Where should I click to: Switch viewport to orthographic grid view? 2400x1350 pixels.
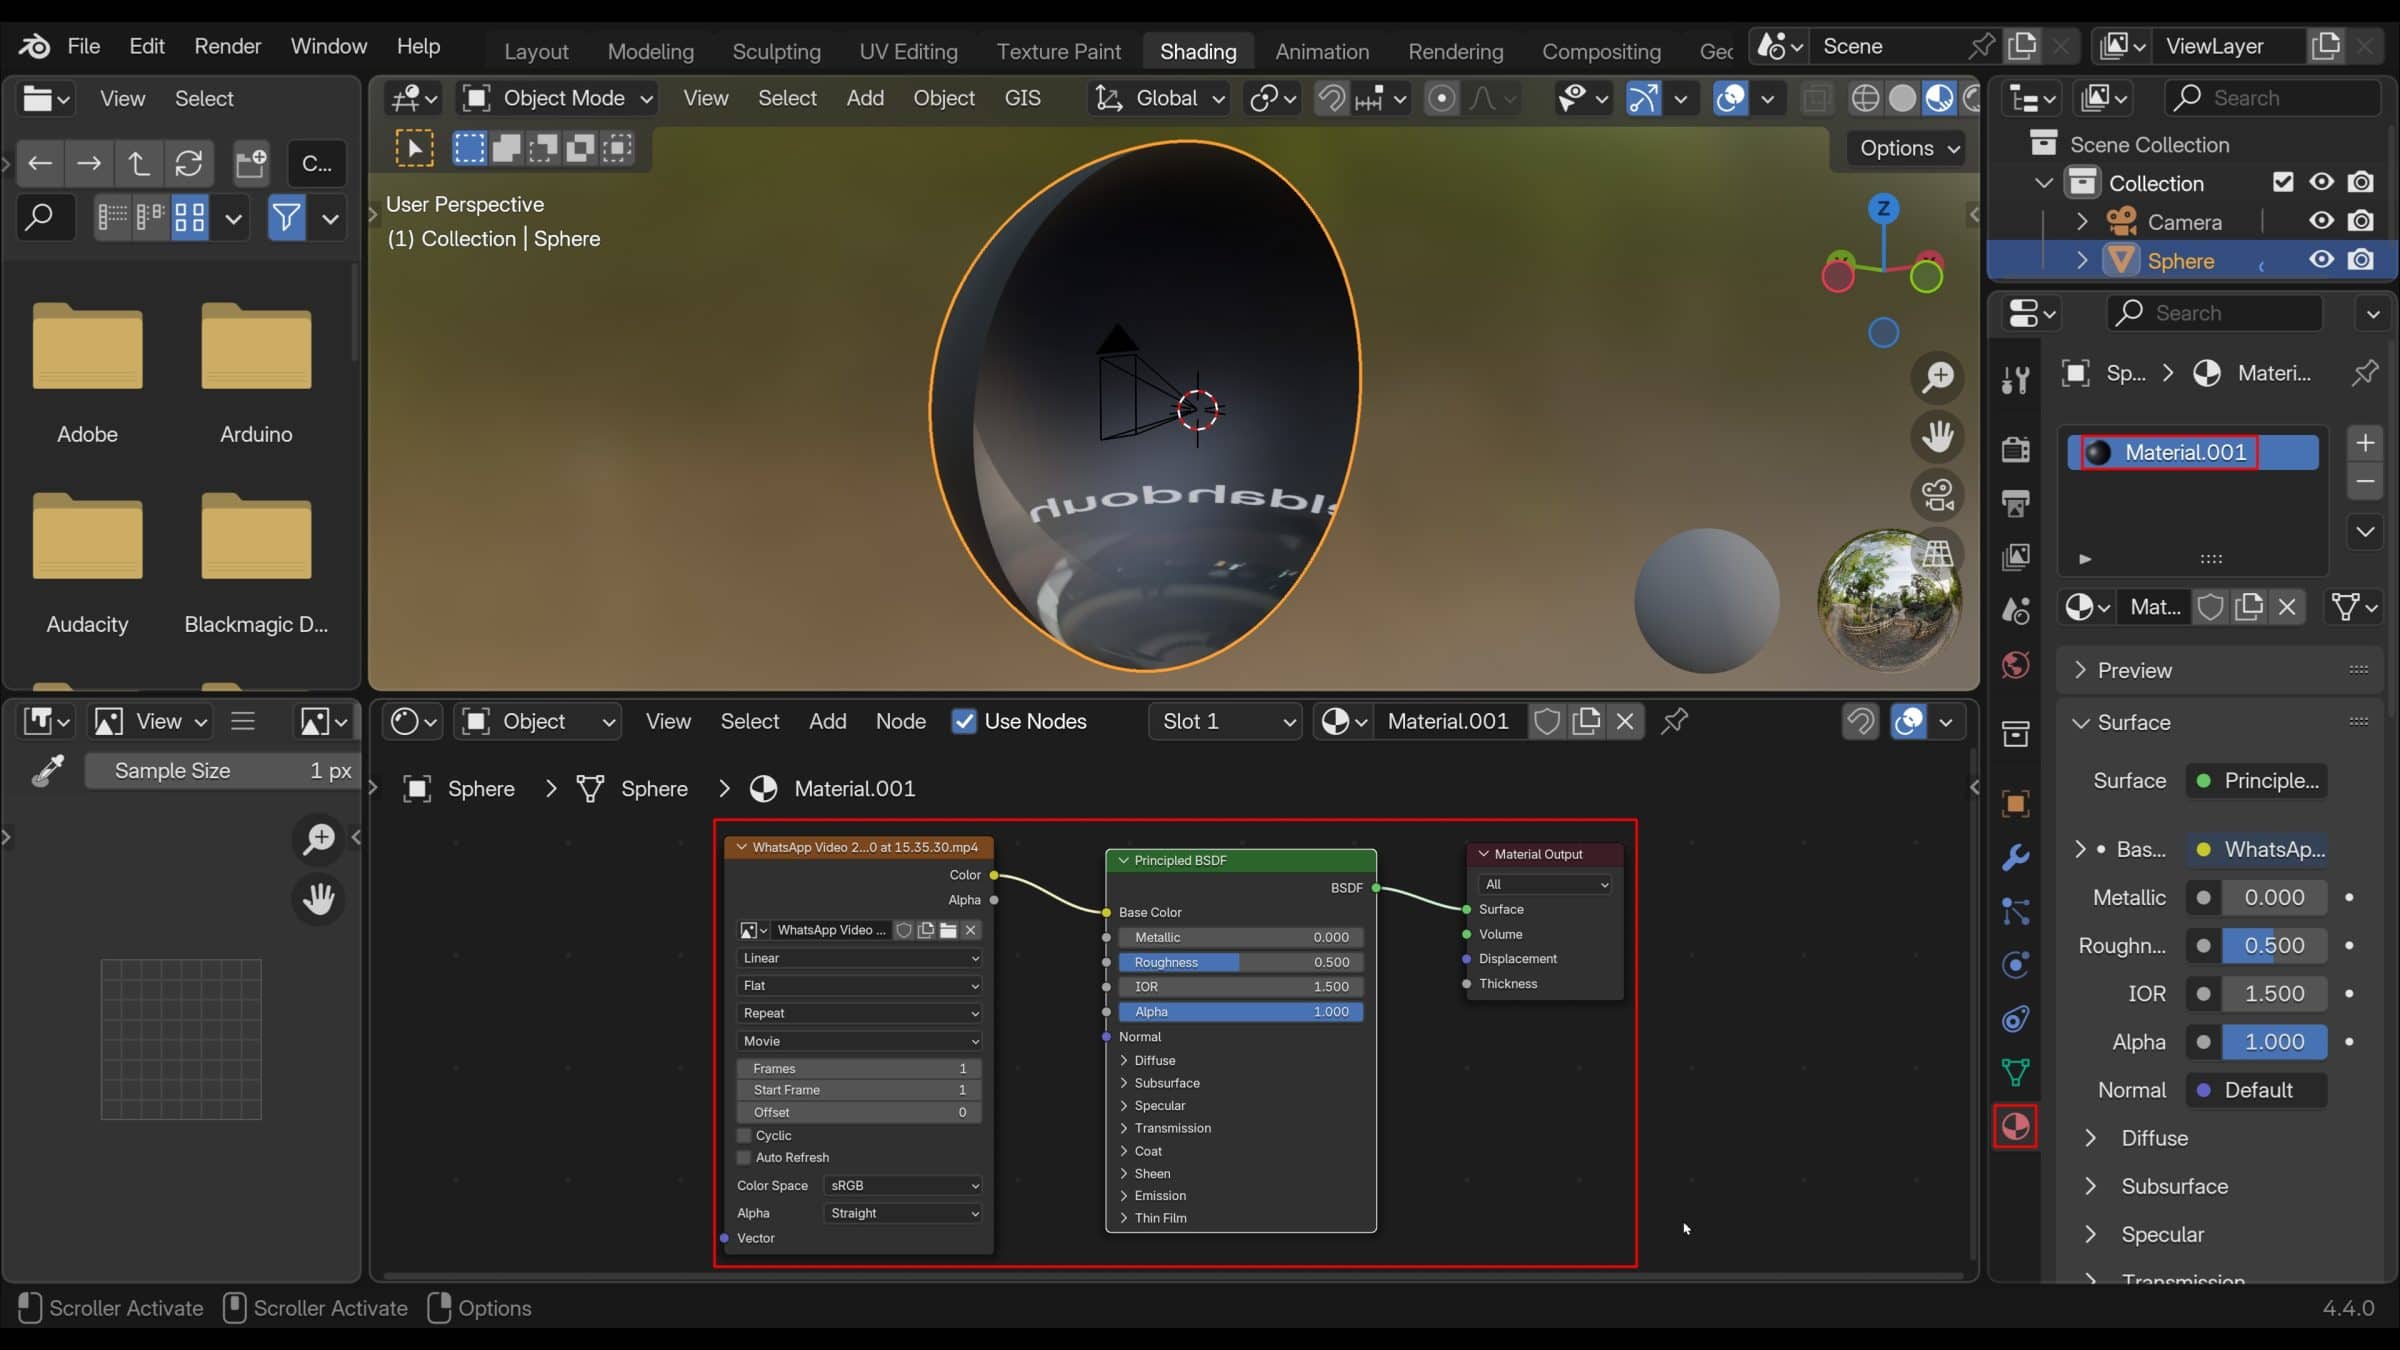1937,554
